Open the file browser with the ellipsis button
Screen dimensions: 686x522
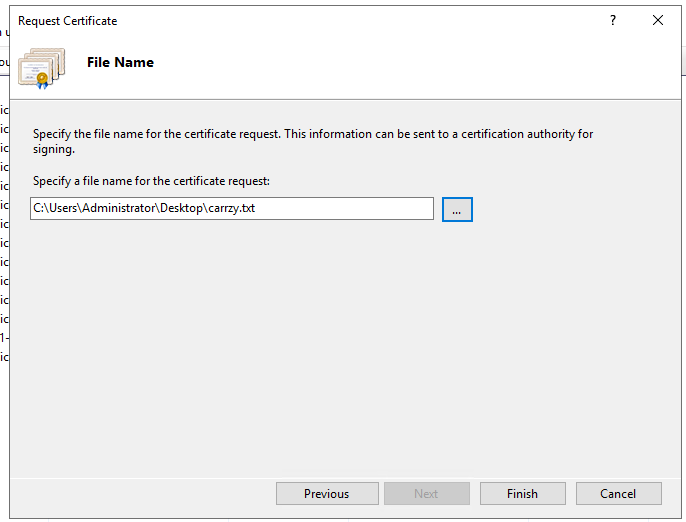[x=456, y=209]
